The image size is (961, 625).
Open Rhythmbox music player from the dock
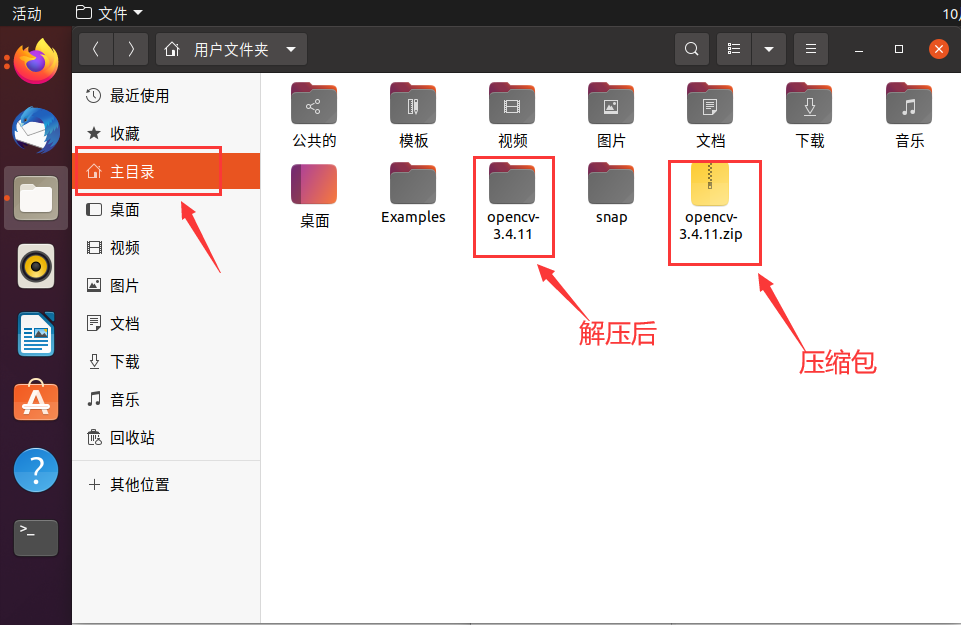[x=35, y=266]
